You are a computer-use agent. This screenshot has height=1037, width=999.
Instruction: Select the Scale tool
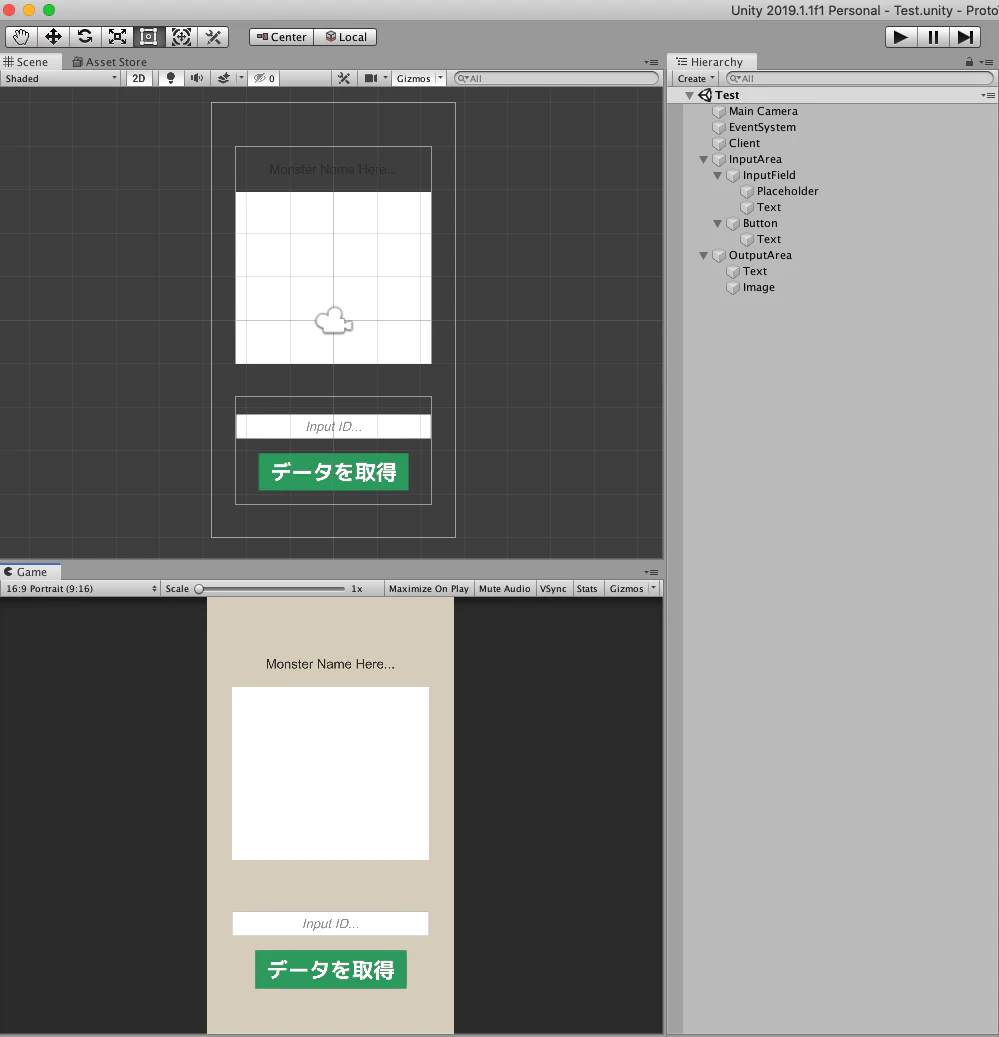117,36
